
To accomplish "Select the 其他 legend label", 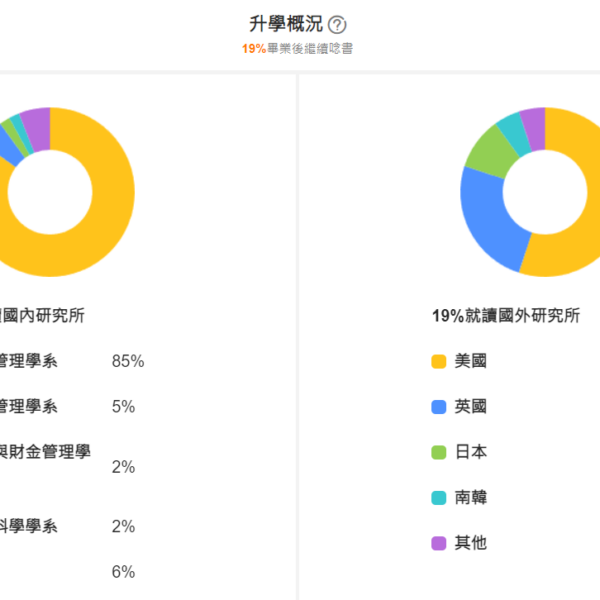I will coord(470,543).
